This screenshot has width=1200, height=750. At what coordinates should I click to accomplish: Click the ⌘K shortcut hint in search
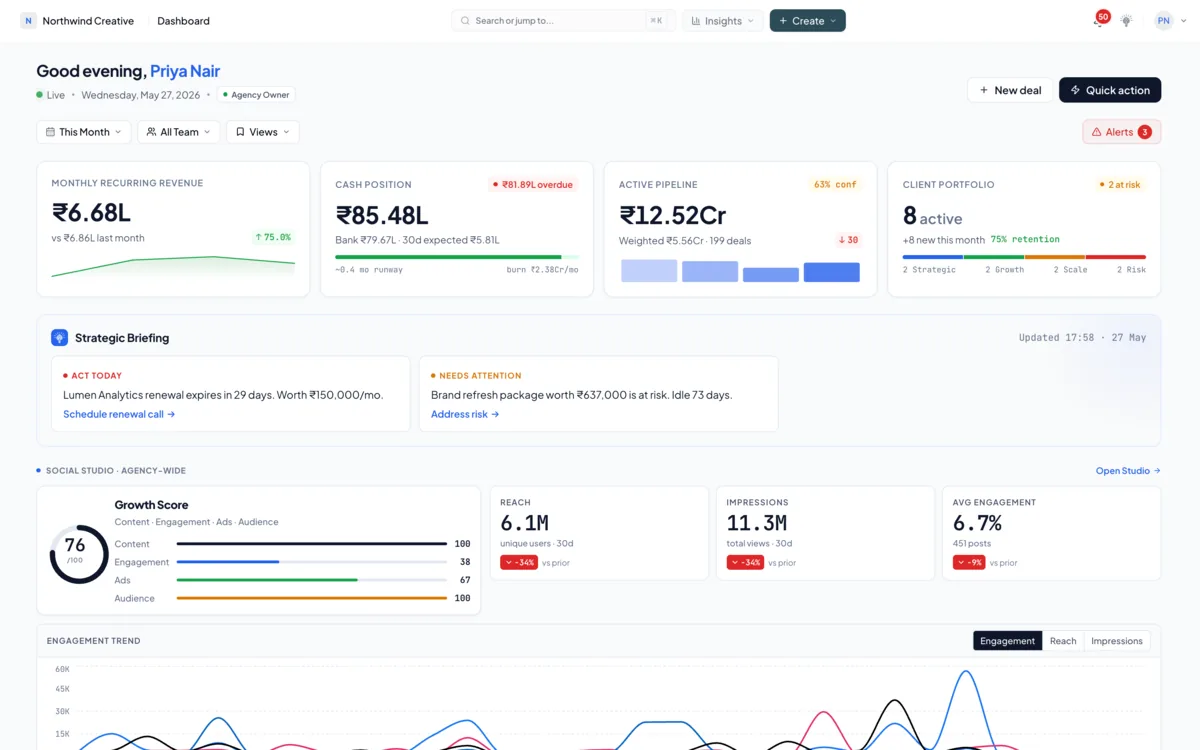click(656, 21)
